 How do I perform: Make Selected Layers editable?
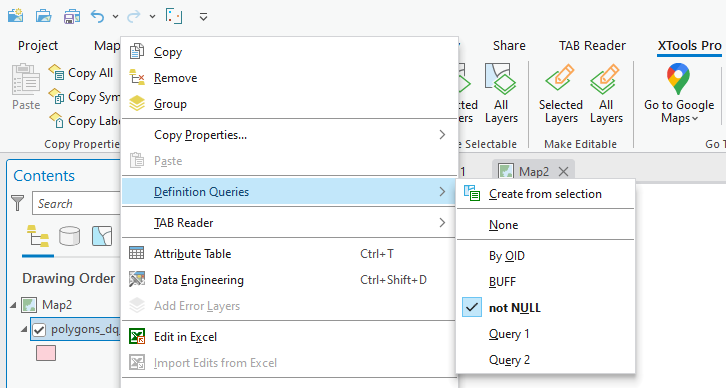pyautogui.click(x=560, y=94)
